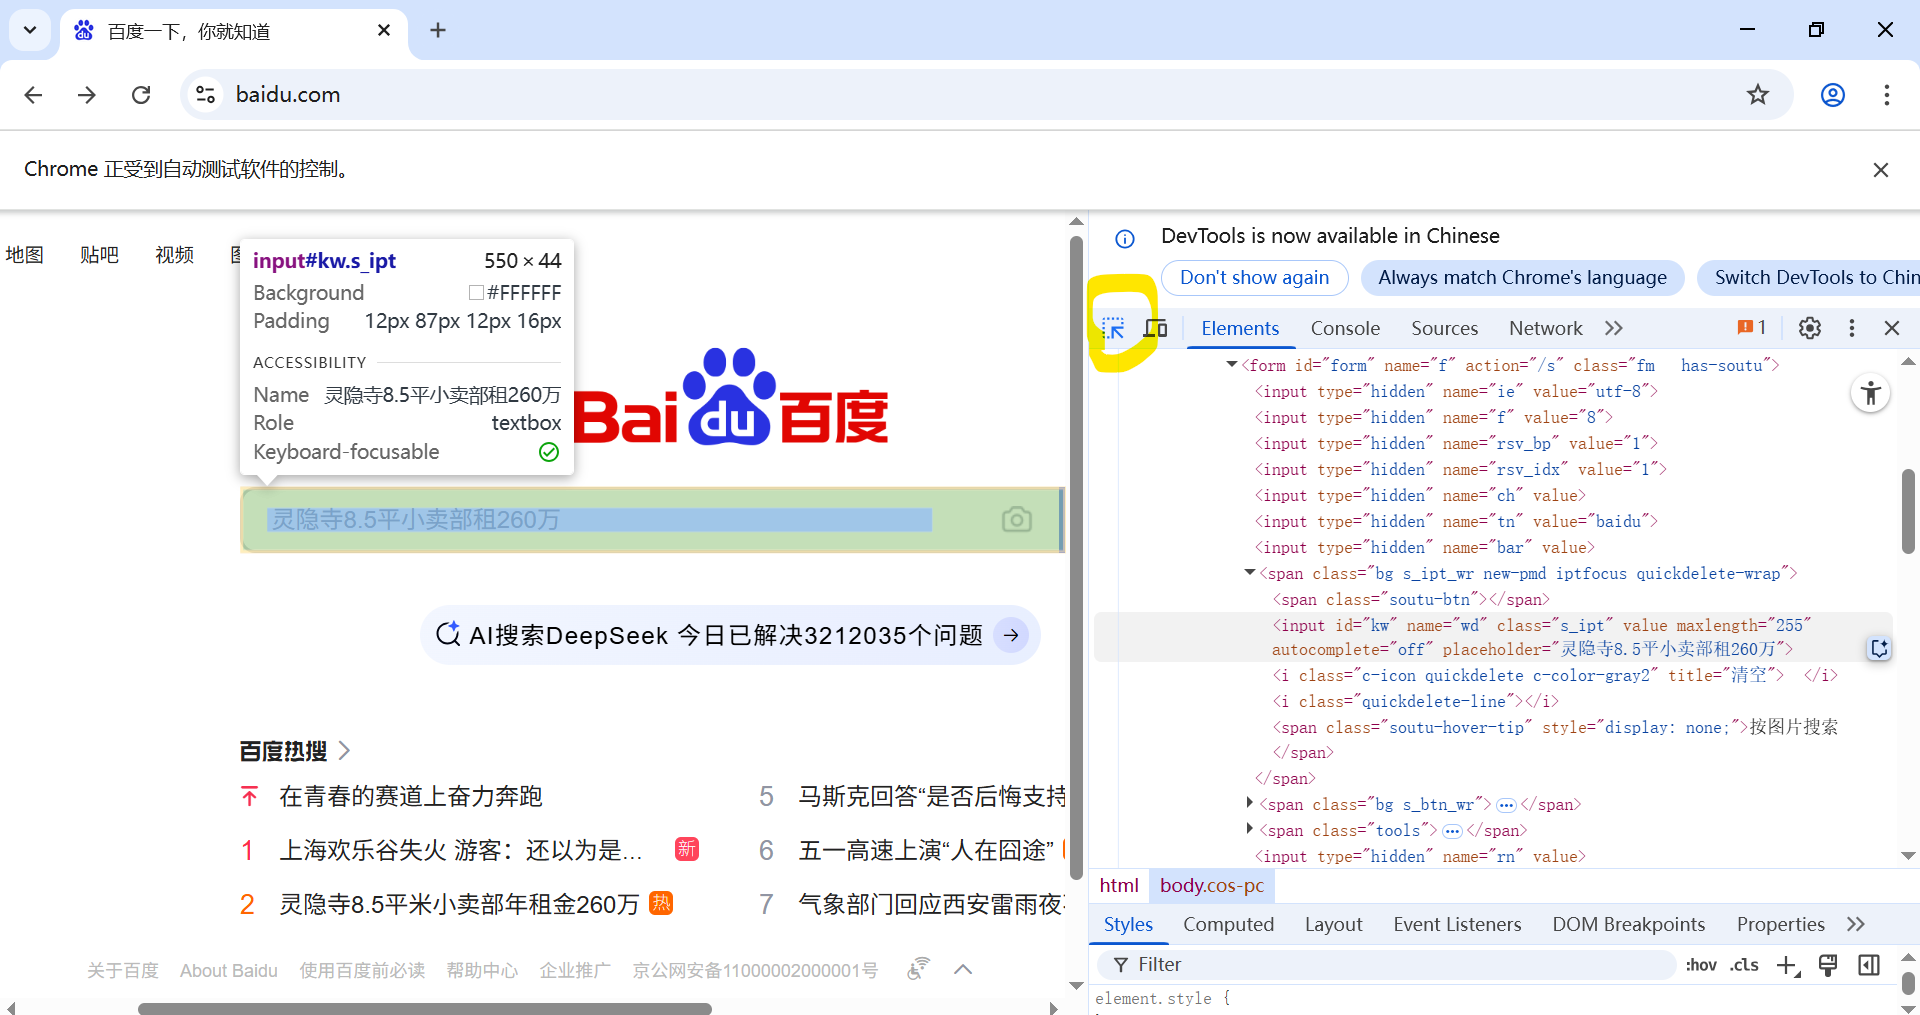The image size is (1920, 1015).
Task: Click the accessibility helper icon in footer
Action: point(918,968)
